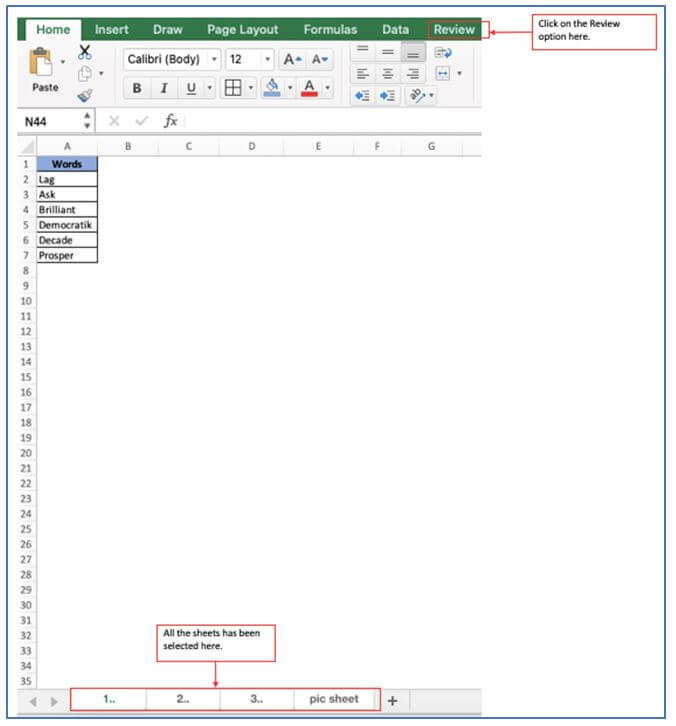Activate the Format Painter brush
Screen dimensions: 676x726
point(85,95)
